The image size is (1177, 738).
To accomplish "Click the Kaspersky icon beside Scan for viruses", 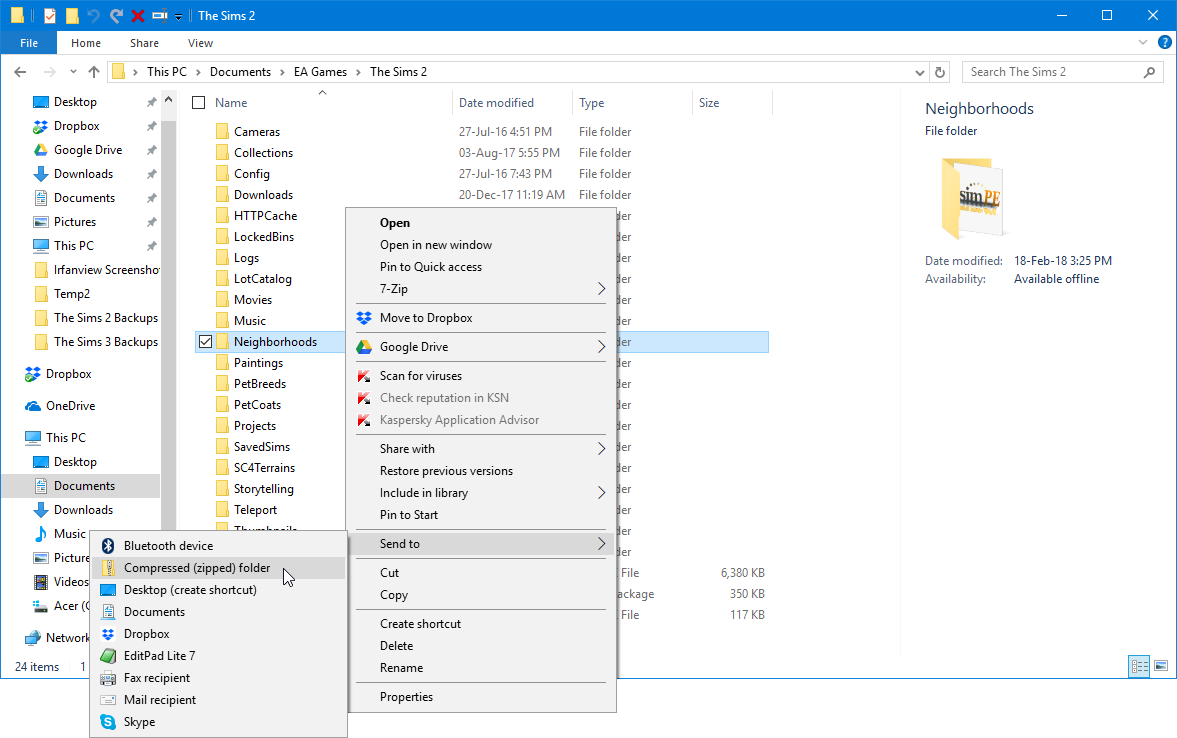I will coord(364,376).
